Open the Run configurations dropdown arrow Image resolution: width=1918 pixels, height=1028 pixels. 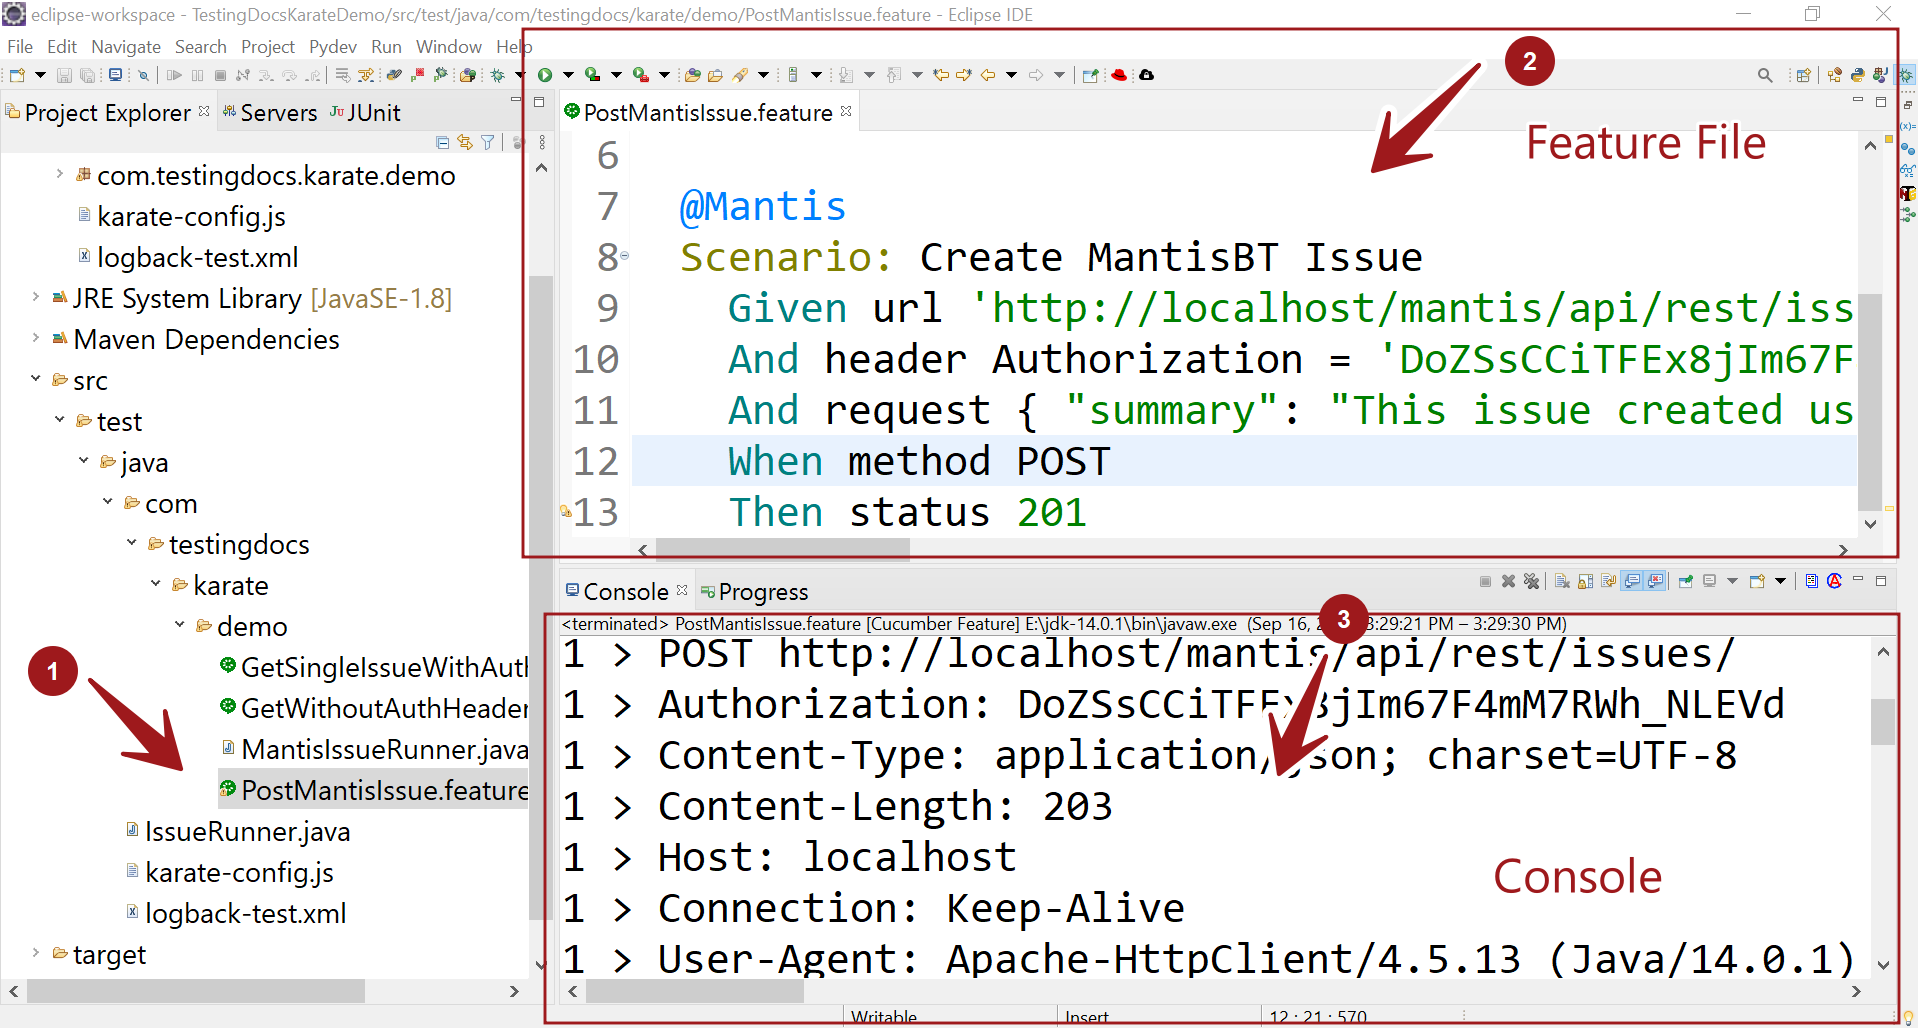[568, 75]
